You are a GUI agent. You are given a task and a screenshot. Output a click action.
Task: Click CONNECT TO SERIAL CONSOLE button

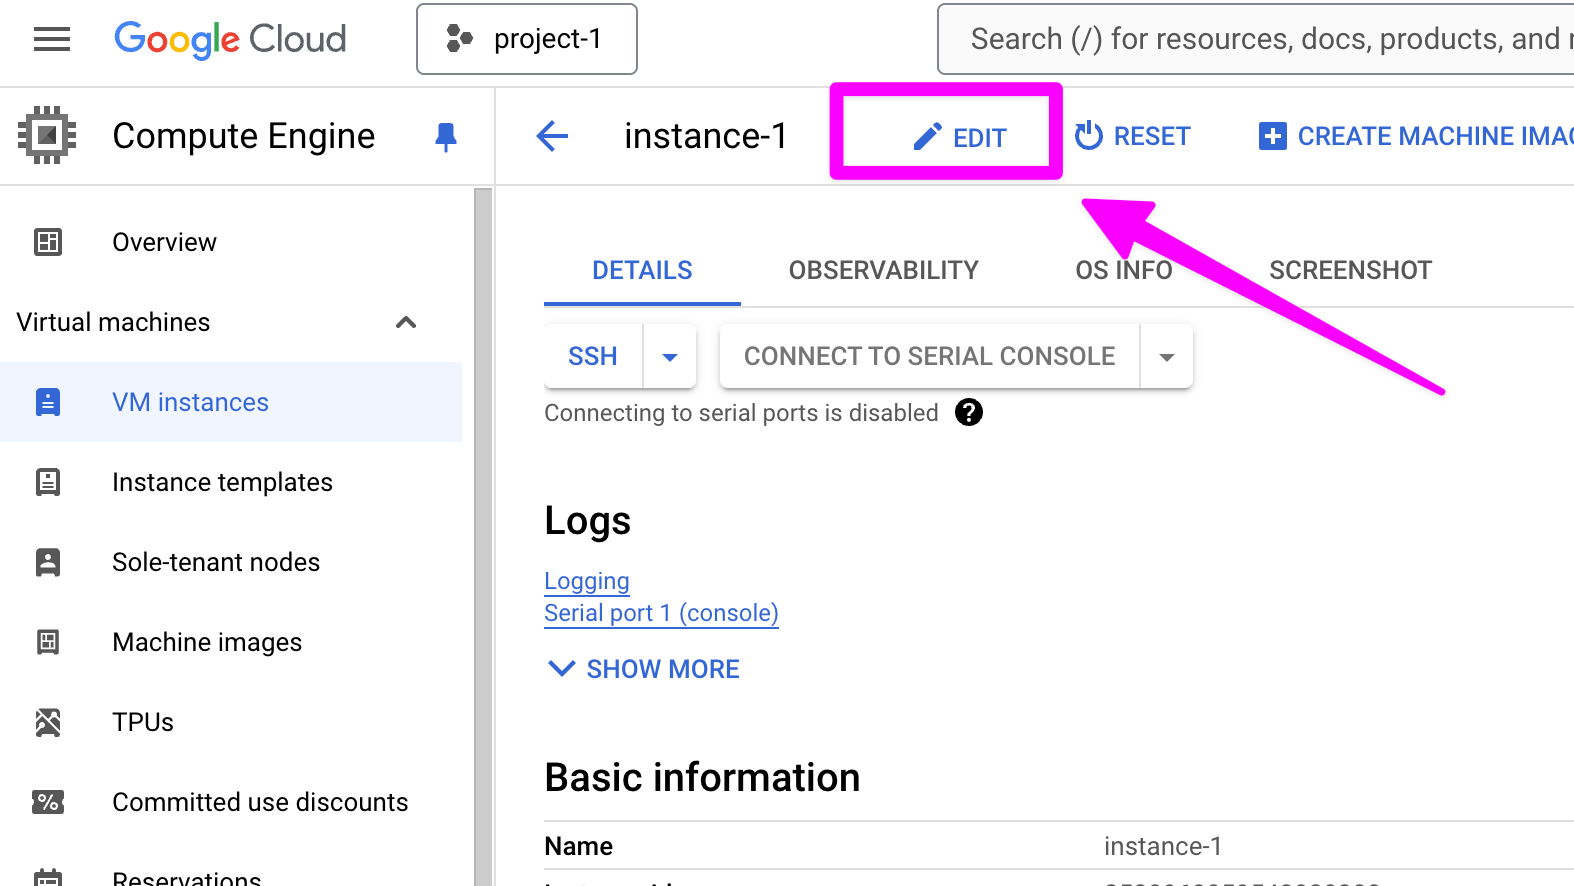pyautogui.click(x=930, y=356)
